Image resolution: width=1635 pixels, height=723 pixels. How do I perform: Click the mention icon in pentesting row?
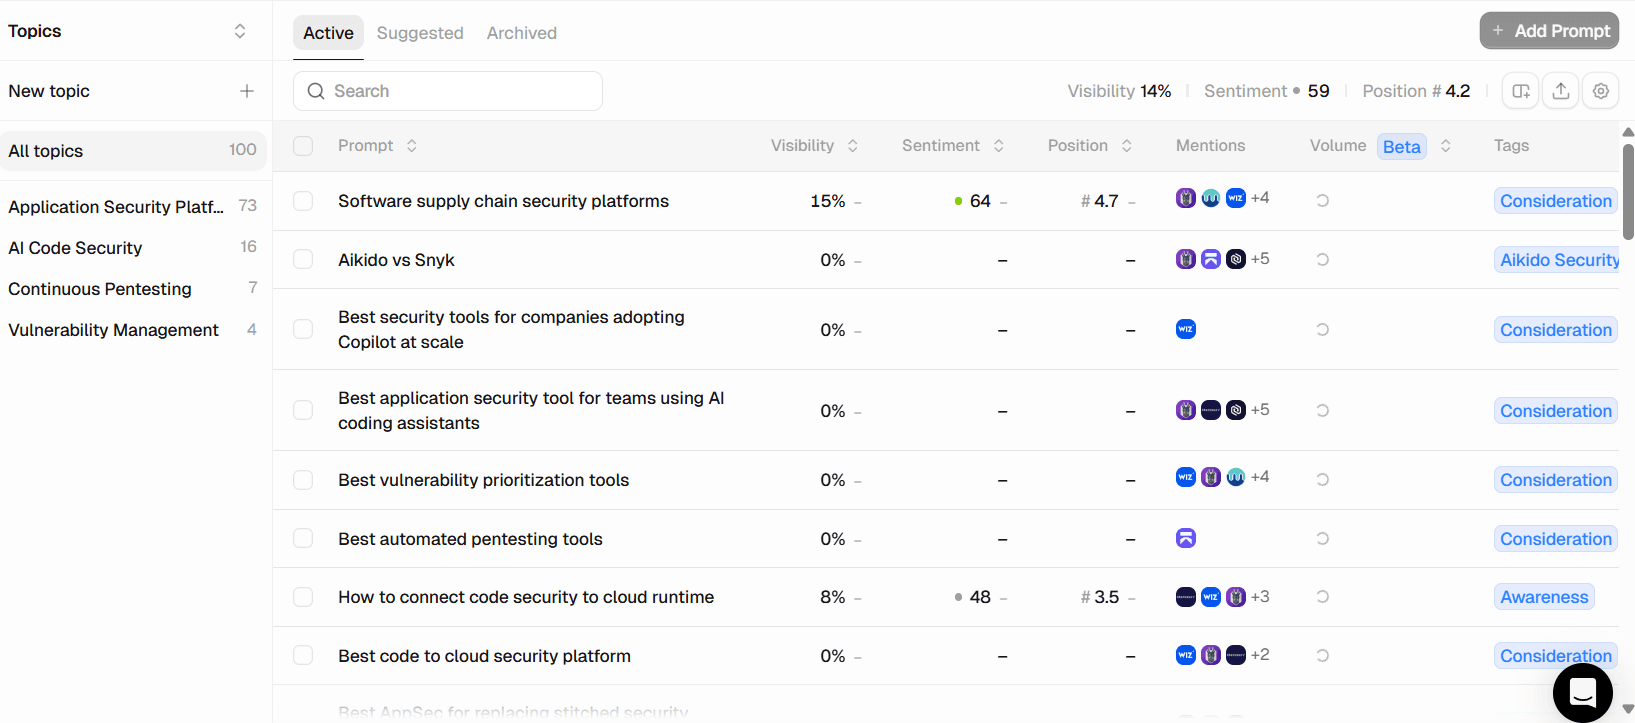pyautogui.click(x=1186, y=538)
